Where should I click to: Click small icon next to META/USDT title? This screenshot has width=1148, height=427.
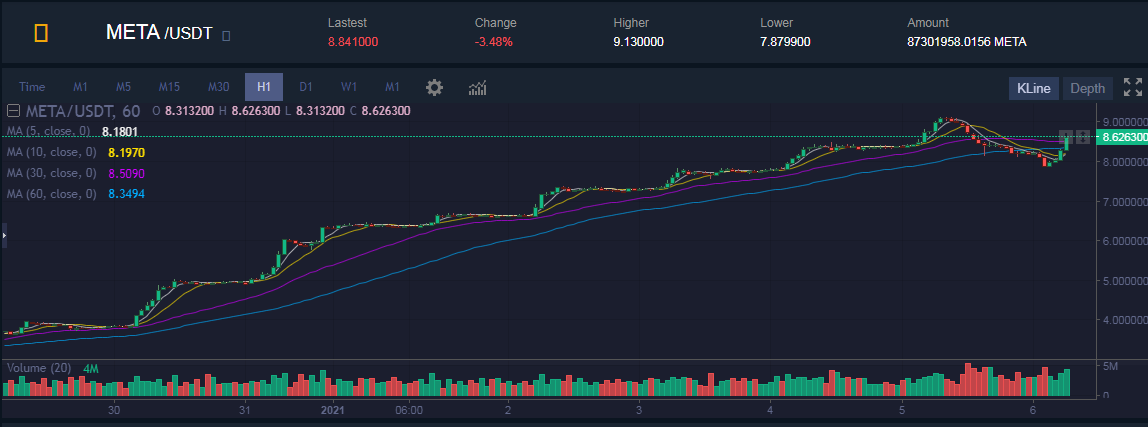[x=226, y=35]
